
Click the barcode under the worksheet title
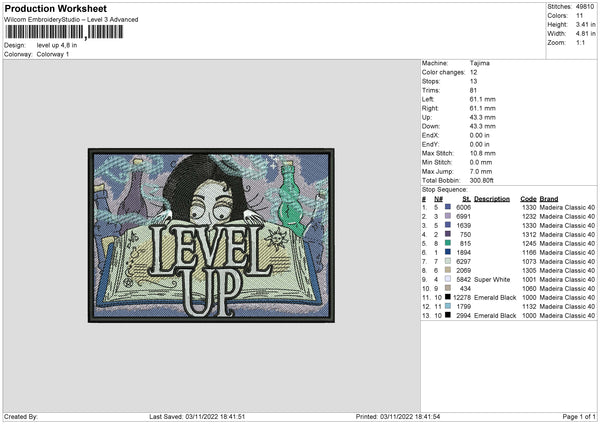click(x=64, y=32)
